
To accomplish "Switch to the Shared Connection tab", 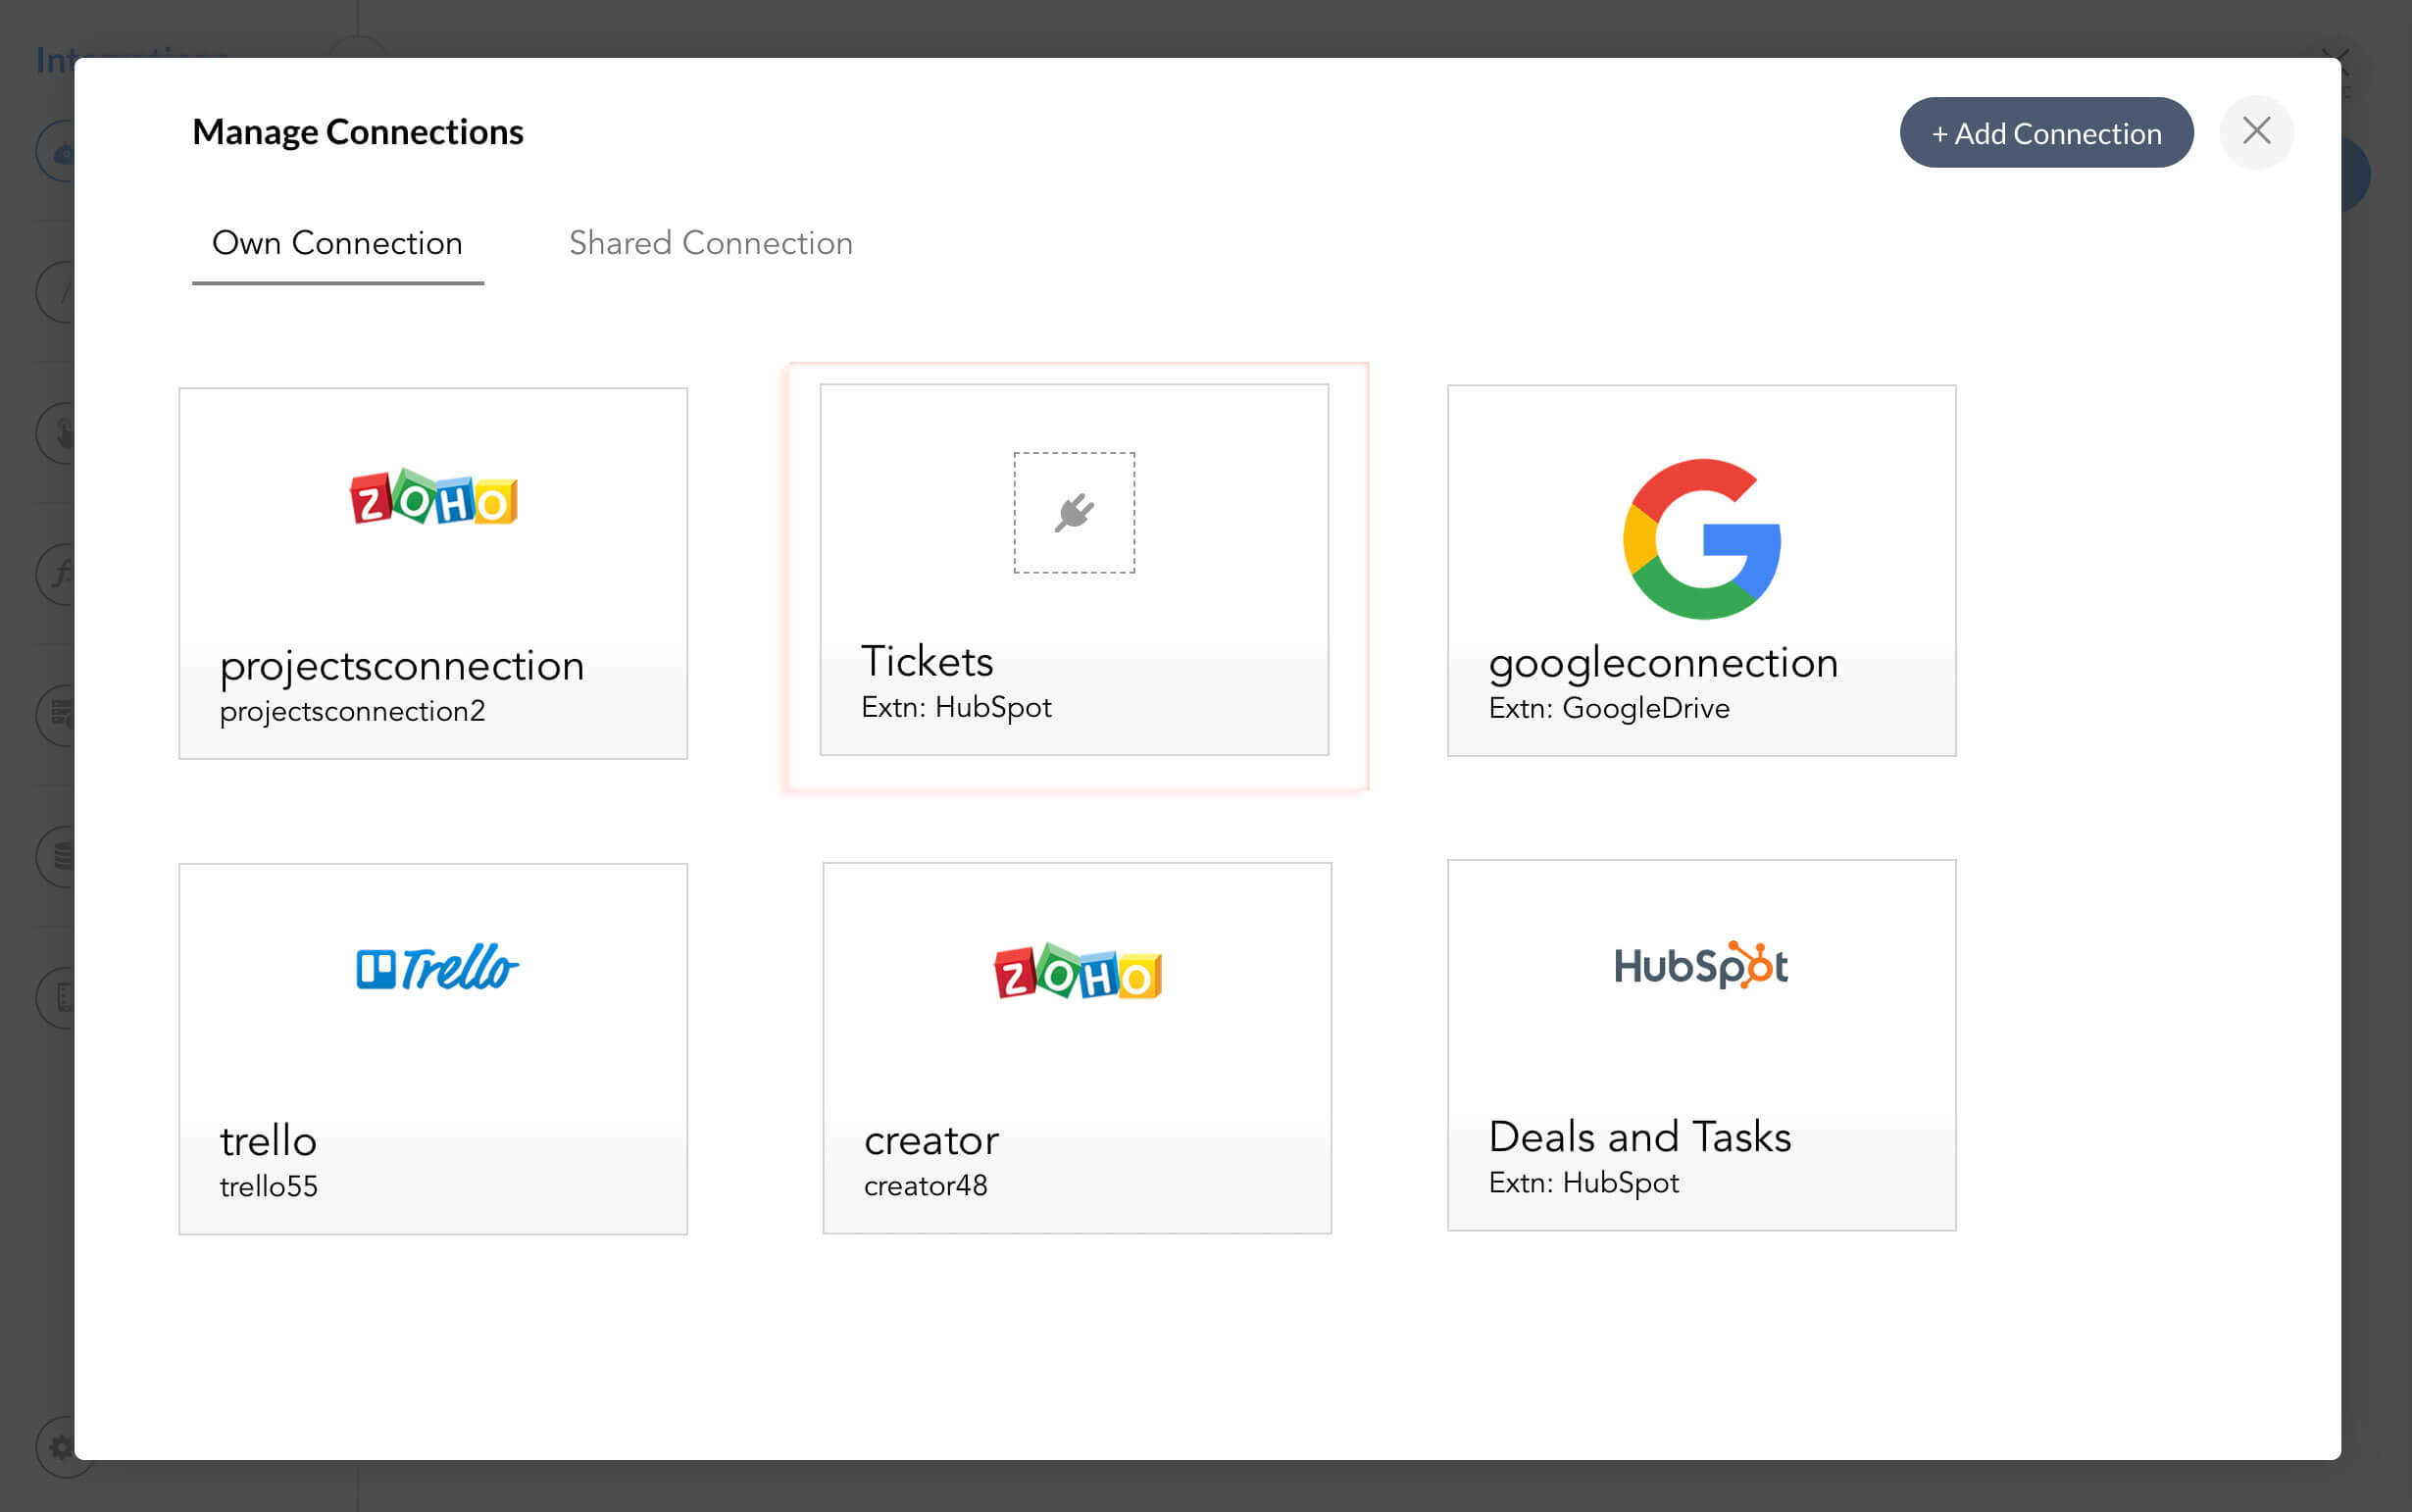I will click(x=710, y=243).
